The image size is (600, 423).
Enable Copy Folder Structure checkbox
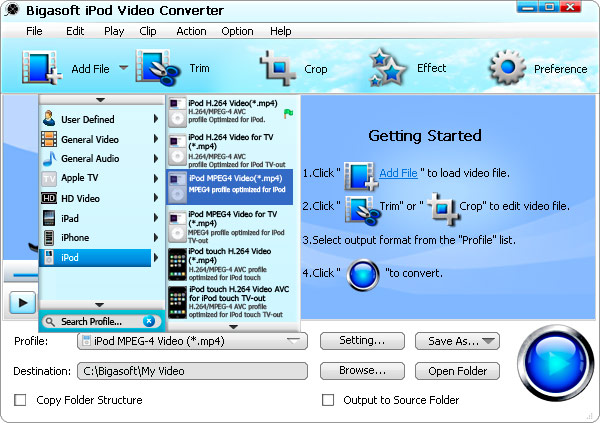(20, 400)
